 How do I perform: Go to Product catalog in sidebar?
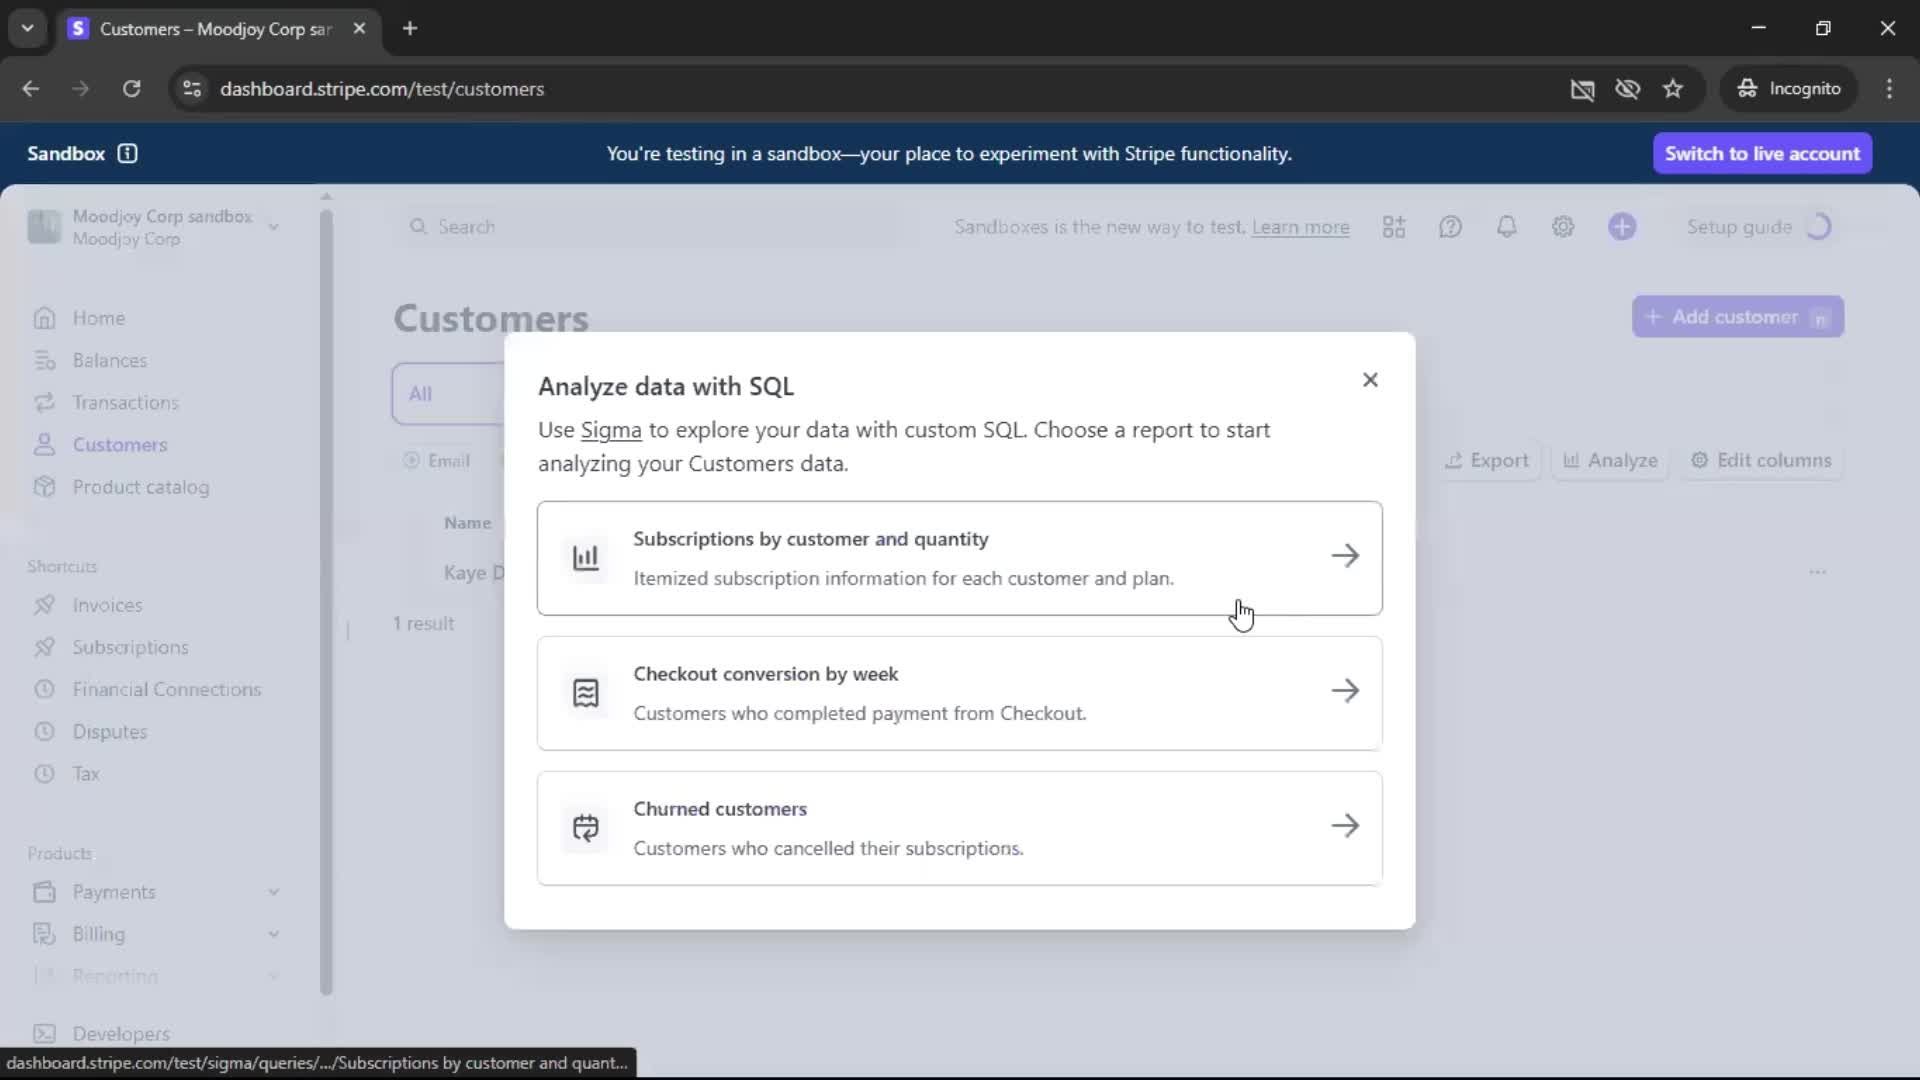tap(140, 487)
